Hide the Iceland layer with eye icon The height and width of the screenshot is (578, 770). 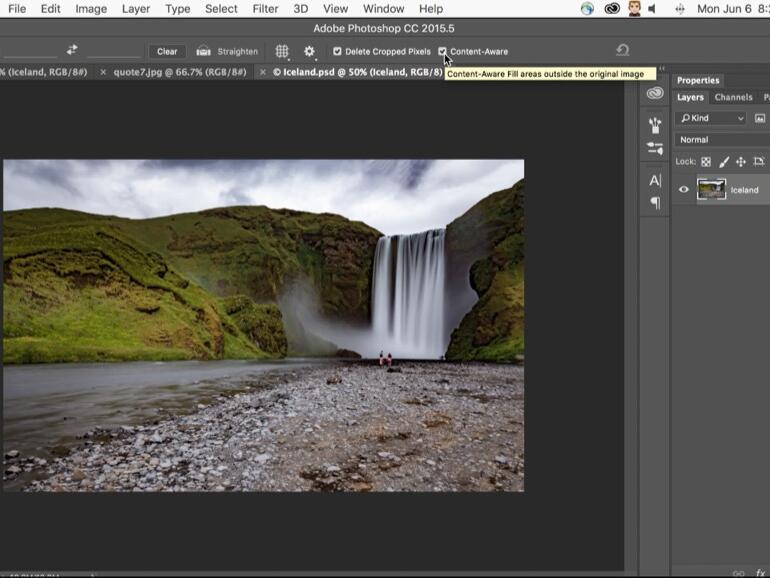(x=683, y=190)
